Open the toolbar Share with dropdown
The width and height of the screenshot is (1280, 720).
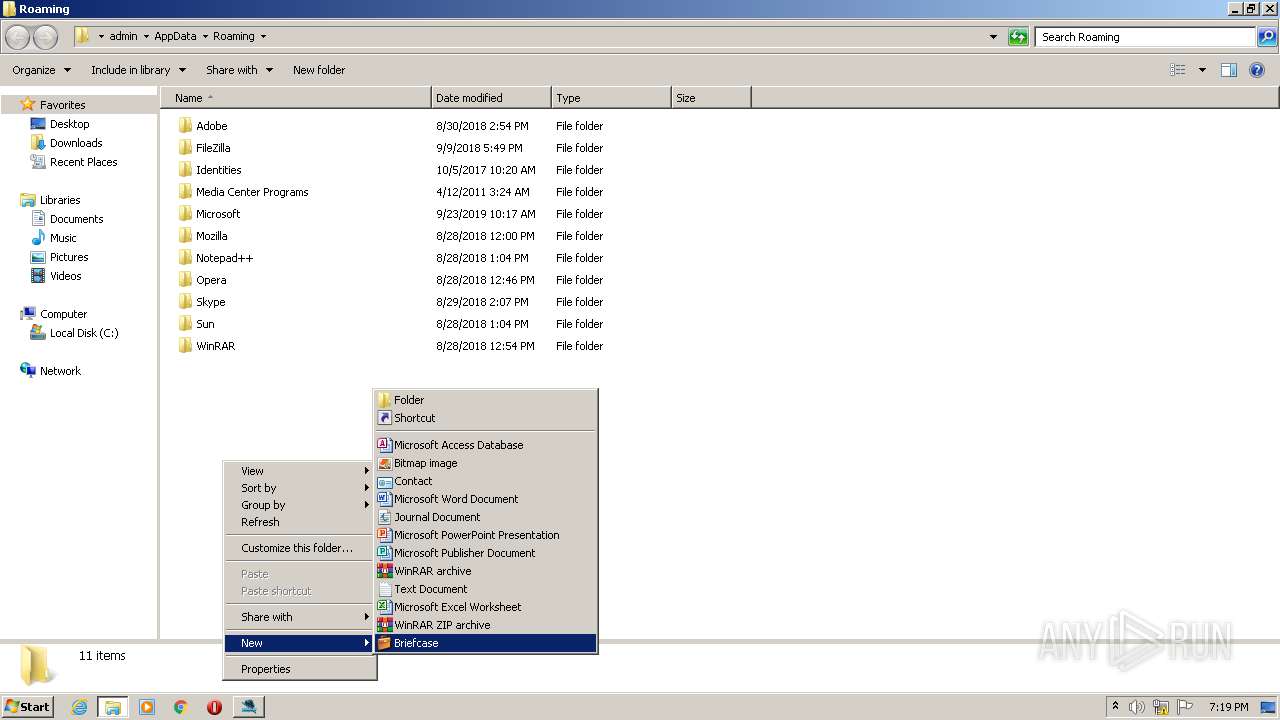click(239, 70)
